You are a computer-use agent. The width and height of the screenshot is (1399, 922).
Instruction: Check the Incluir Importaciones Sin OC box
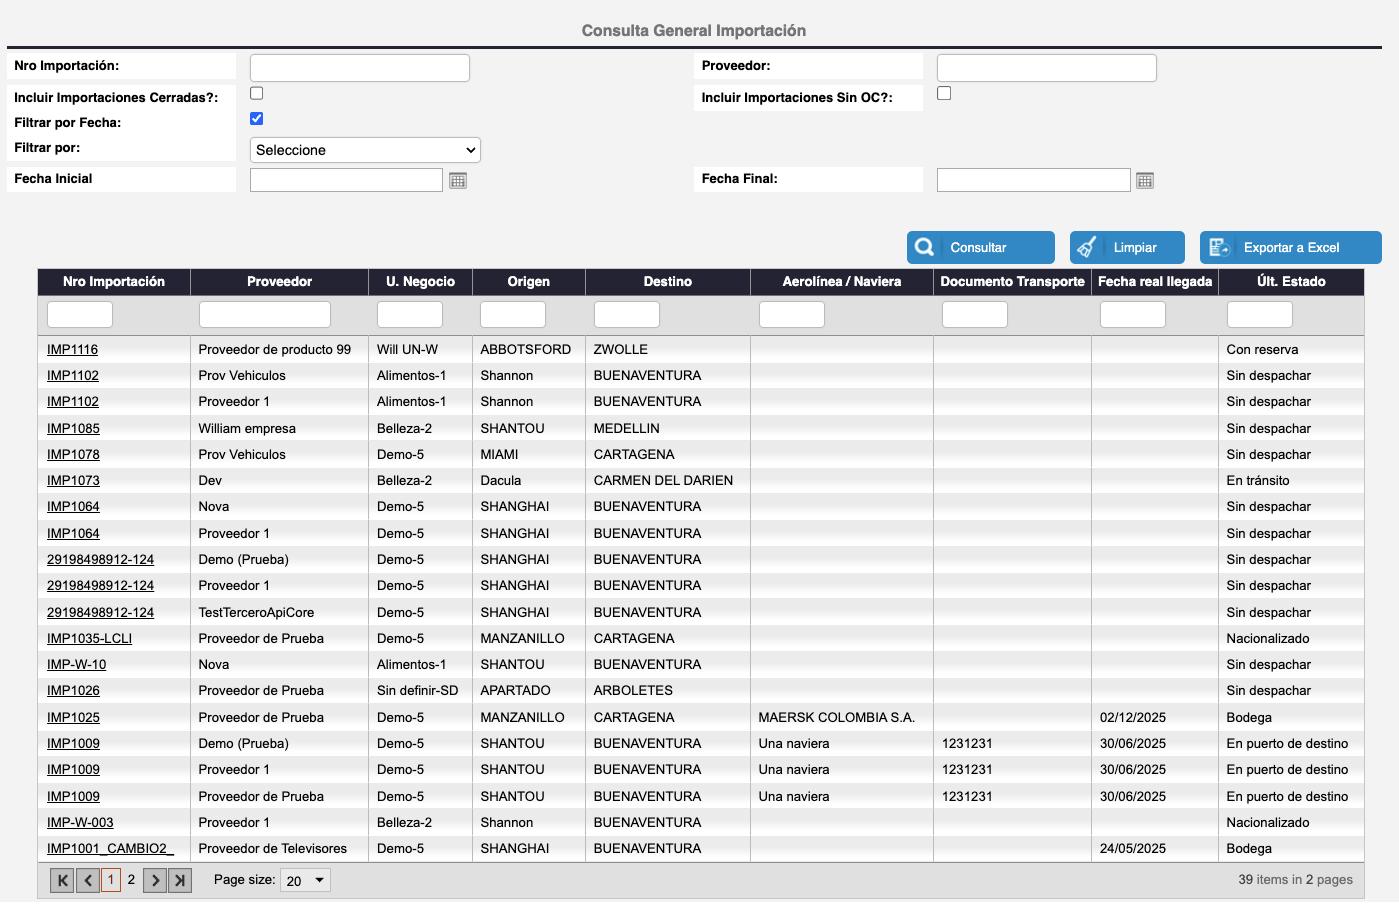pos(944,93)
